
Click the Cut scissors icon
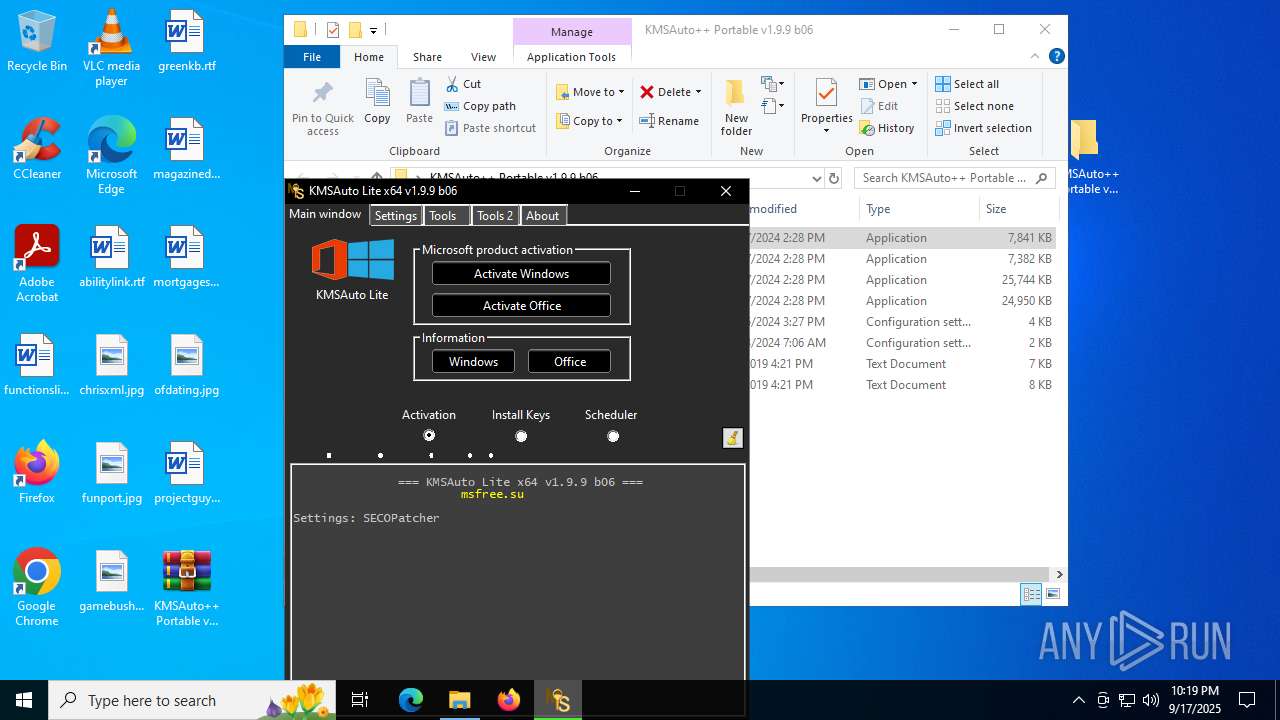coord(452,84)
